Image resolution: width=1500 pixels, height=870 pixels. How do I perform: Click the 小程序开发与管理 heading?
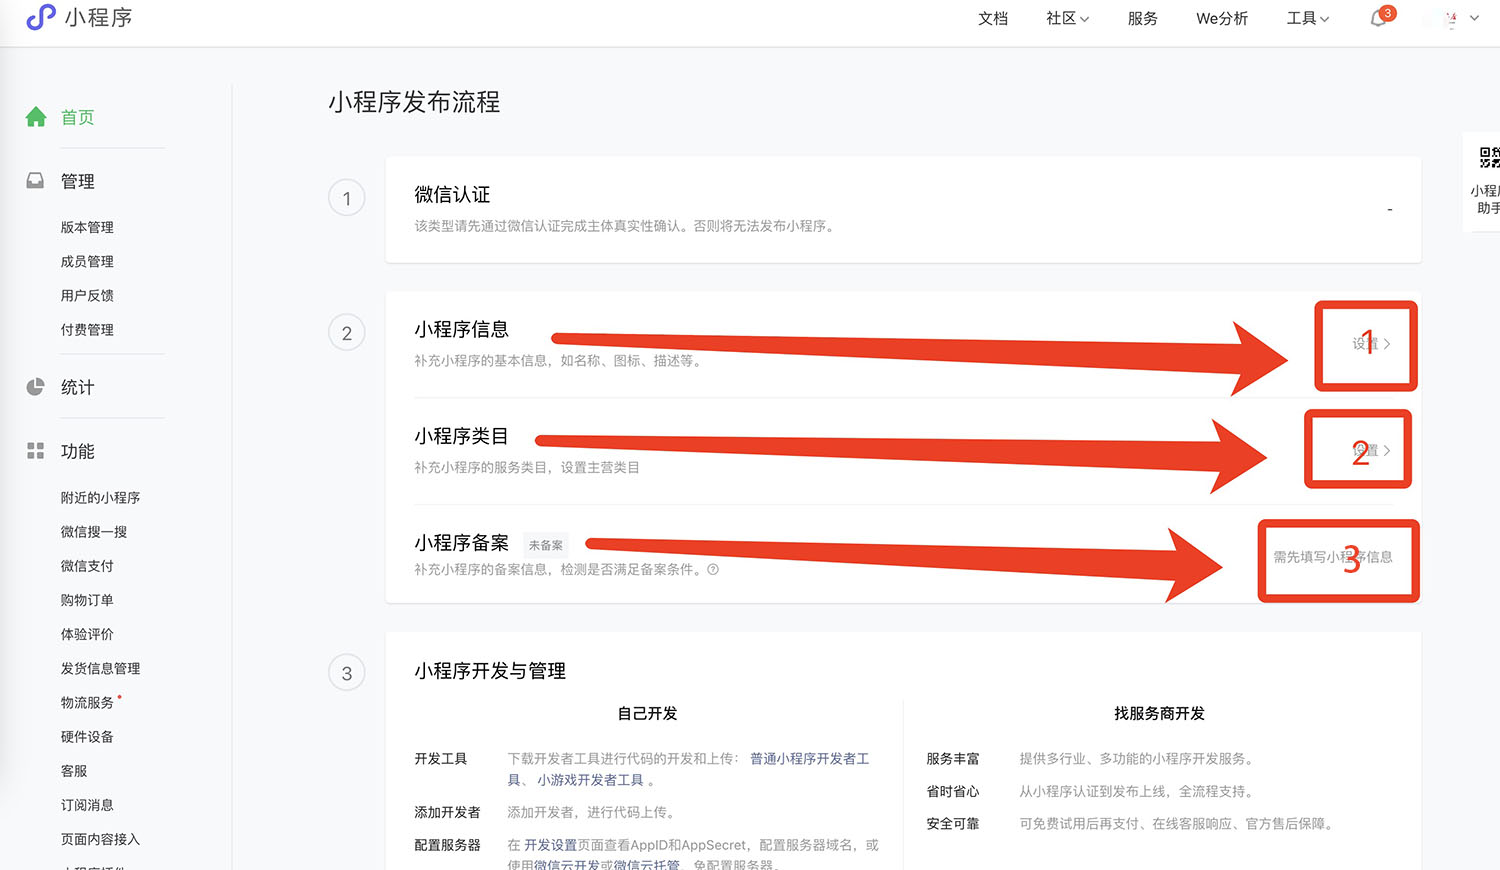click(x=490, y=671)
